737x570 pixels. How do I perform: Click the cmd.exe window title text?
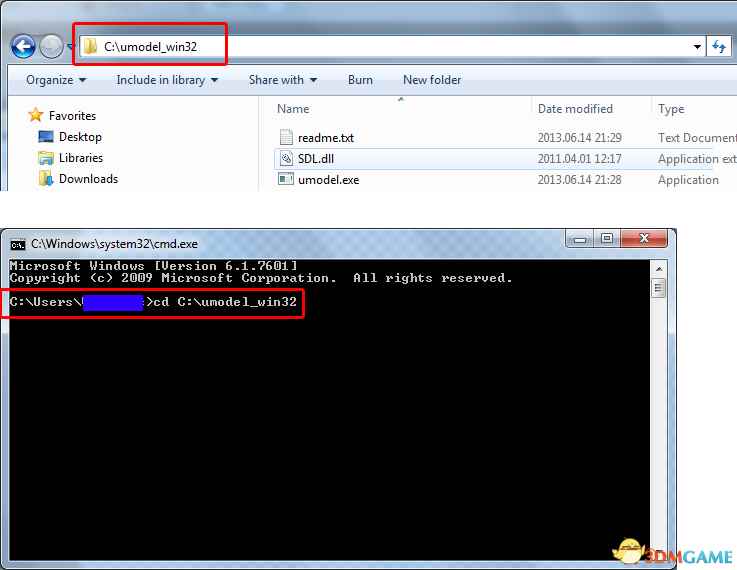[x=114, y=244]
